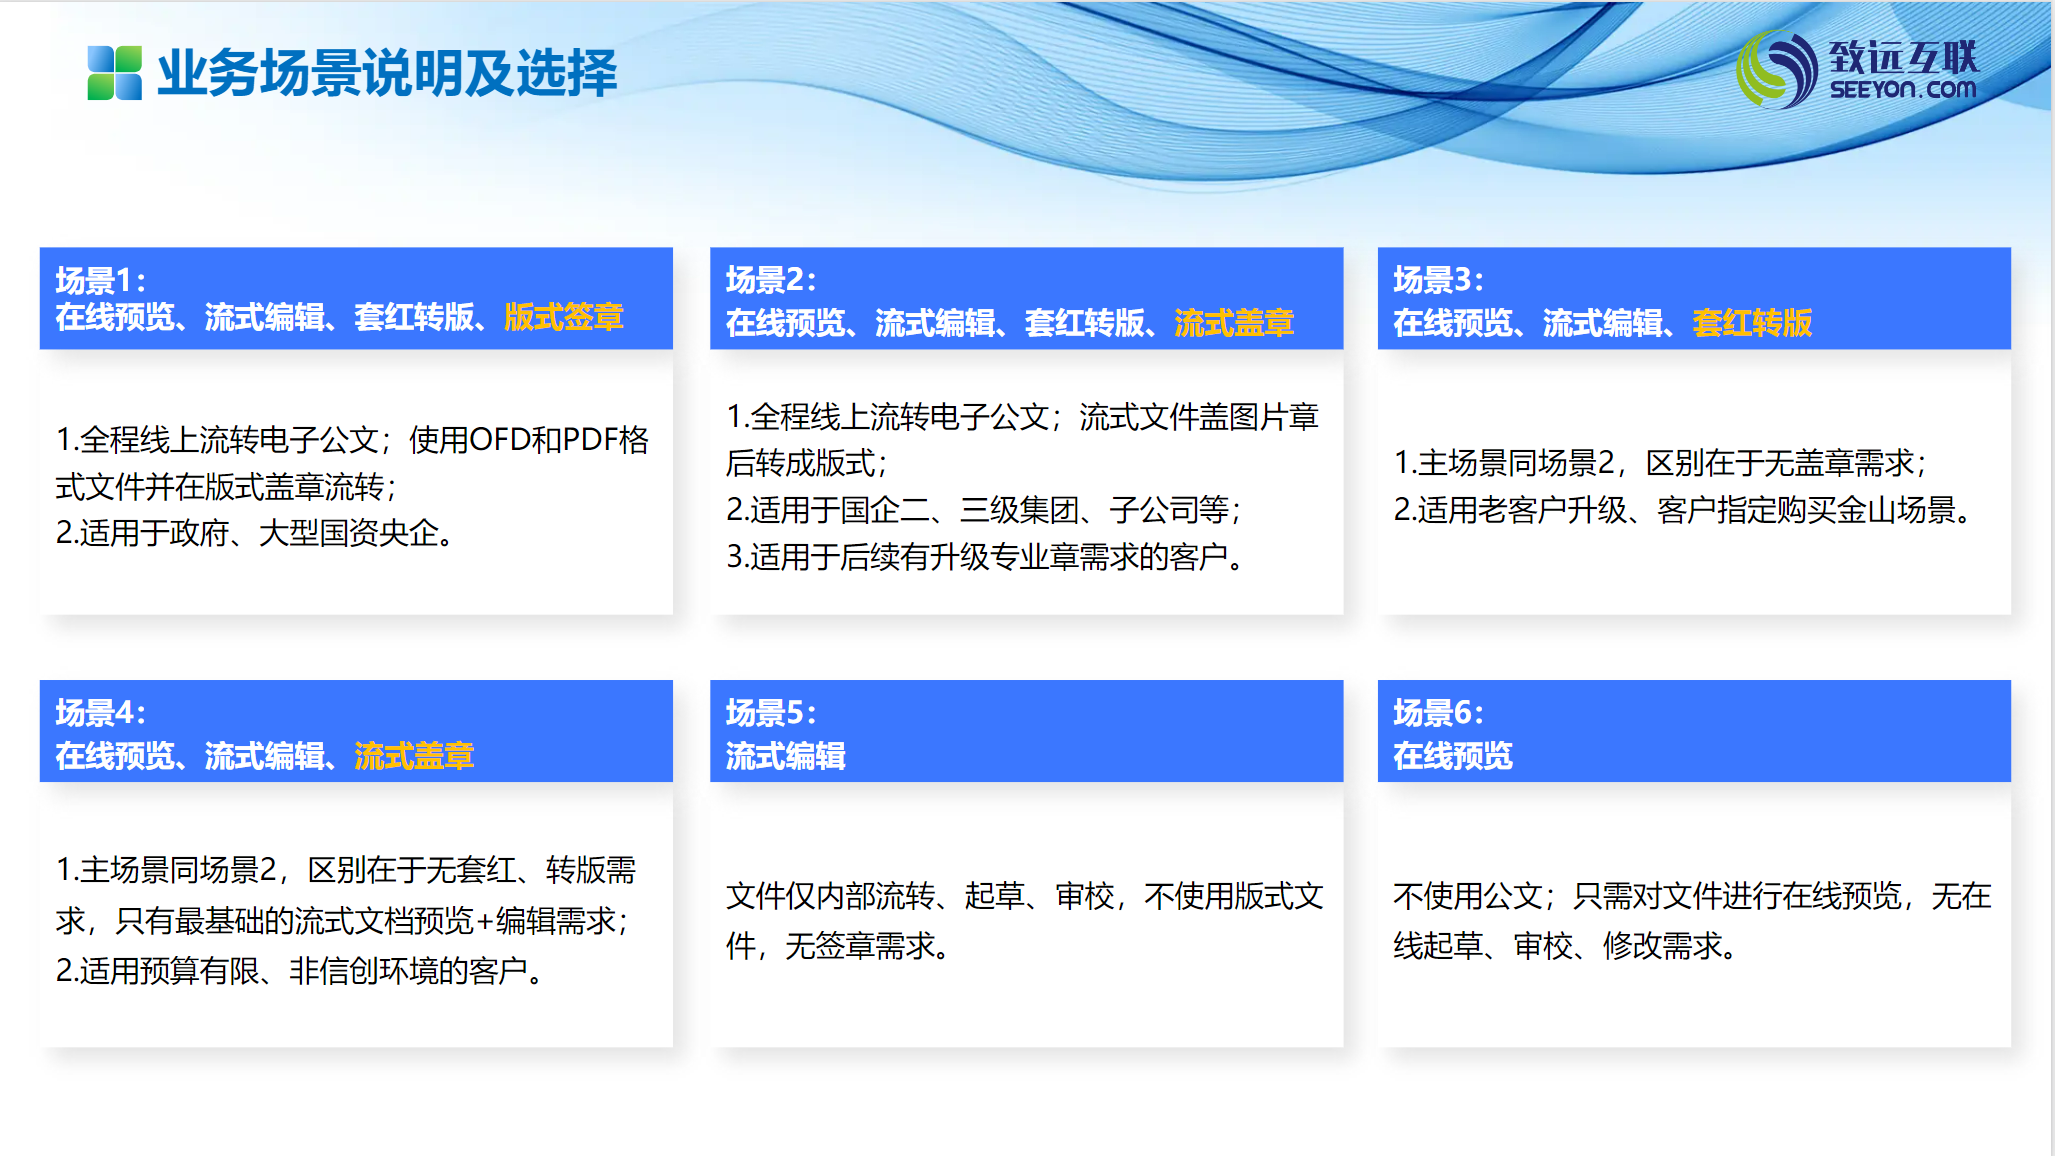Click the four-square icon beside the title

114,73
